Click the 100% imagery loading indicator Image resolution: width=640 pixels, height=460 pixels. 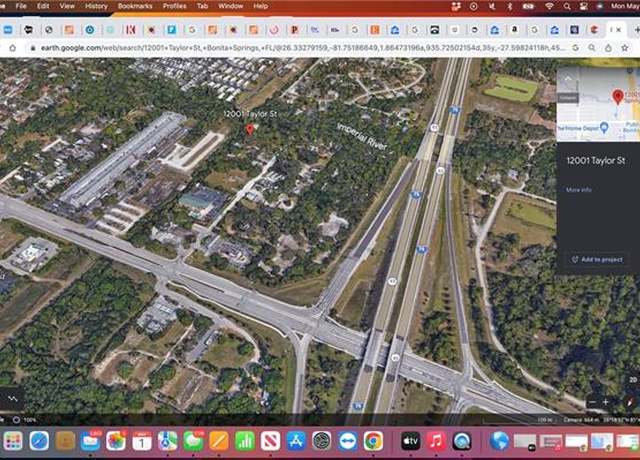tap(24, 420)
